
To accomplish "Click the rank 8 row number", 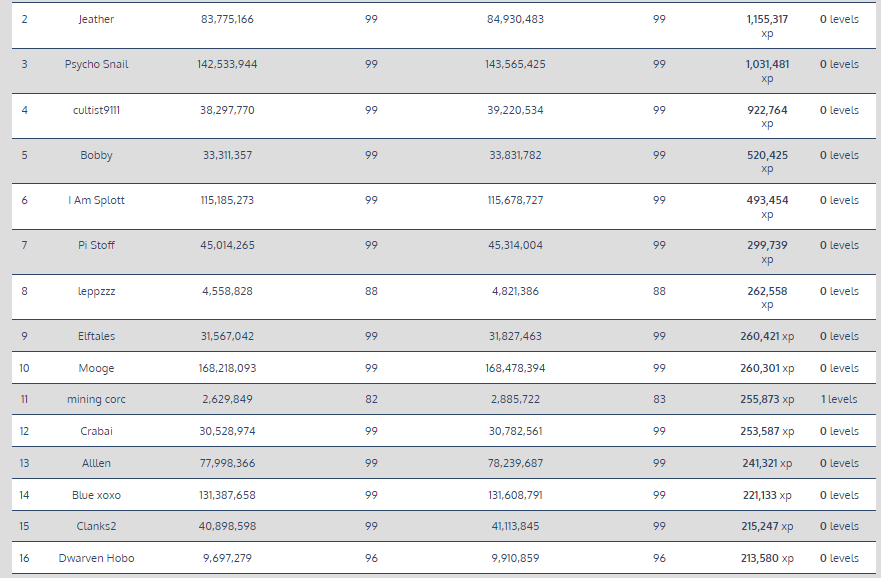I will 24,291.
